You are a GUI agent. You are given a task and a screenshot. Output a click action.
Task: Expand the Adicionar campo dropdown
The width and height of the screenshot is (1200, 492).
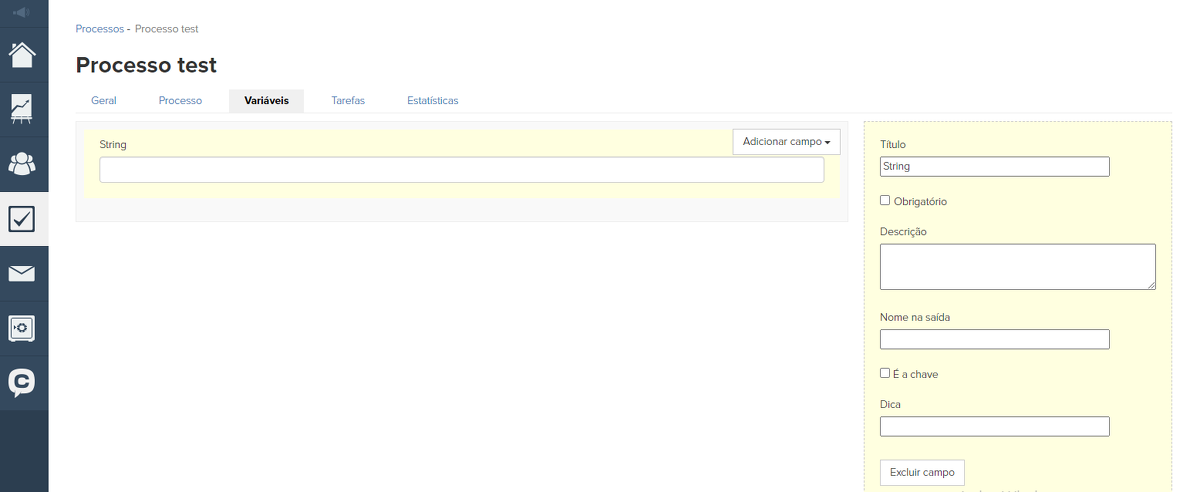pos(786,142)
